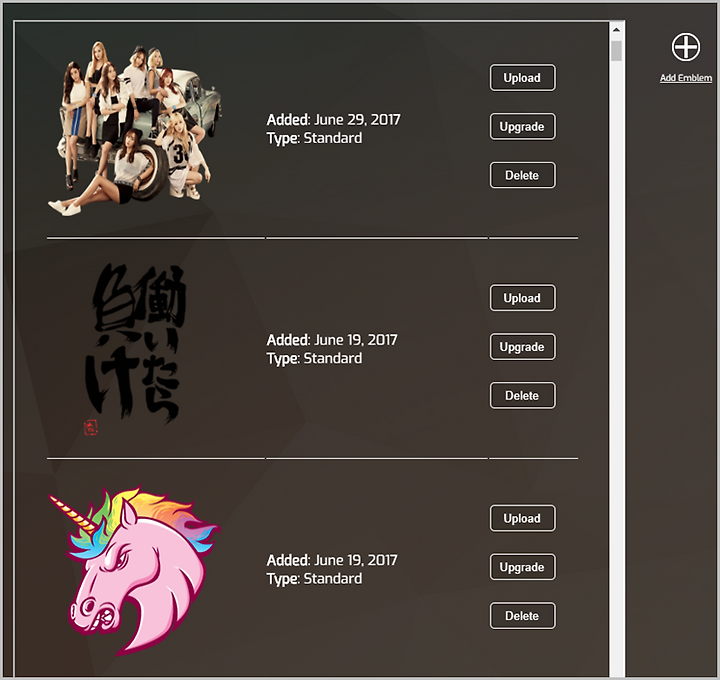
Task: Click the 'Added: June 29, 2017' text
Action: (333, 120)
